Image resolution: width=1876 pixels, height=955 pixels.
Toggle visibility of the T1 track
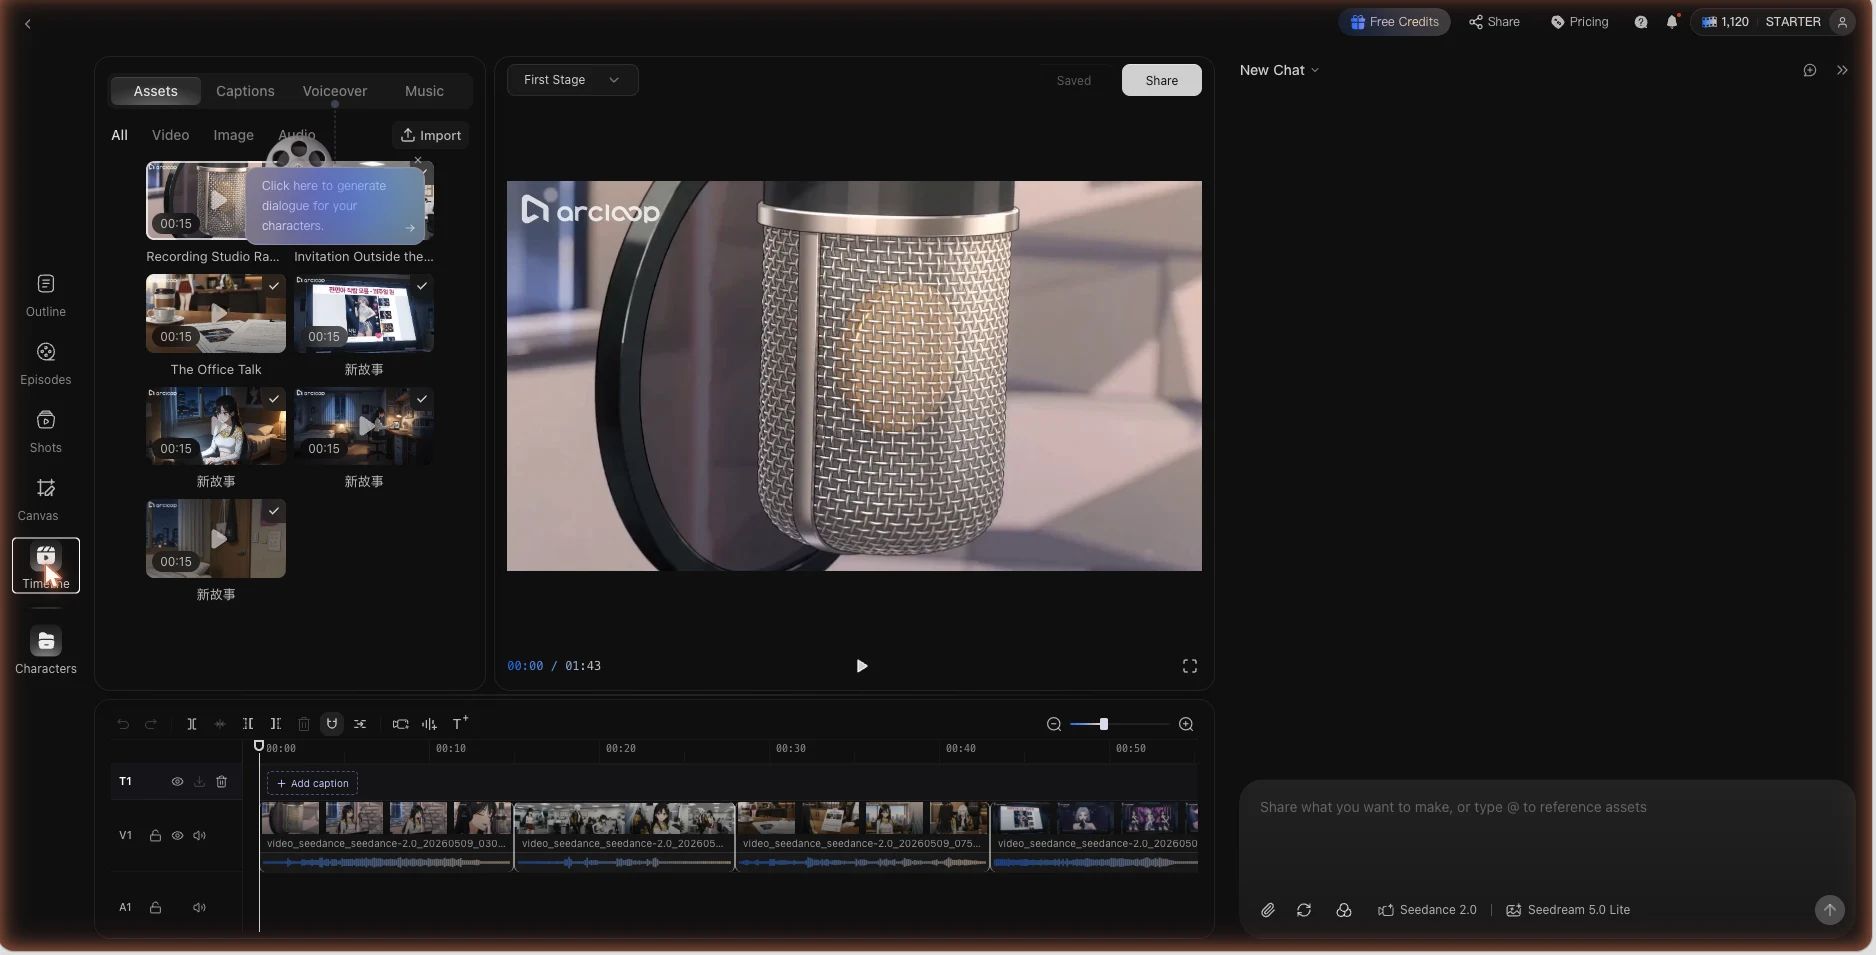[x=177, y=782]
